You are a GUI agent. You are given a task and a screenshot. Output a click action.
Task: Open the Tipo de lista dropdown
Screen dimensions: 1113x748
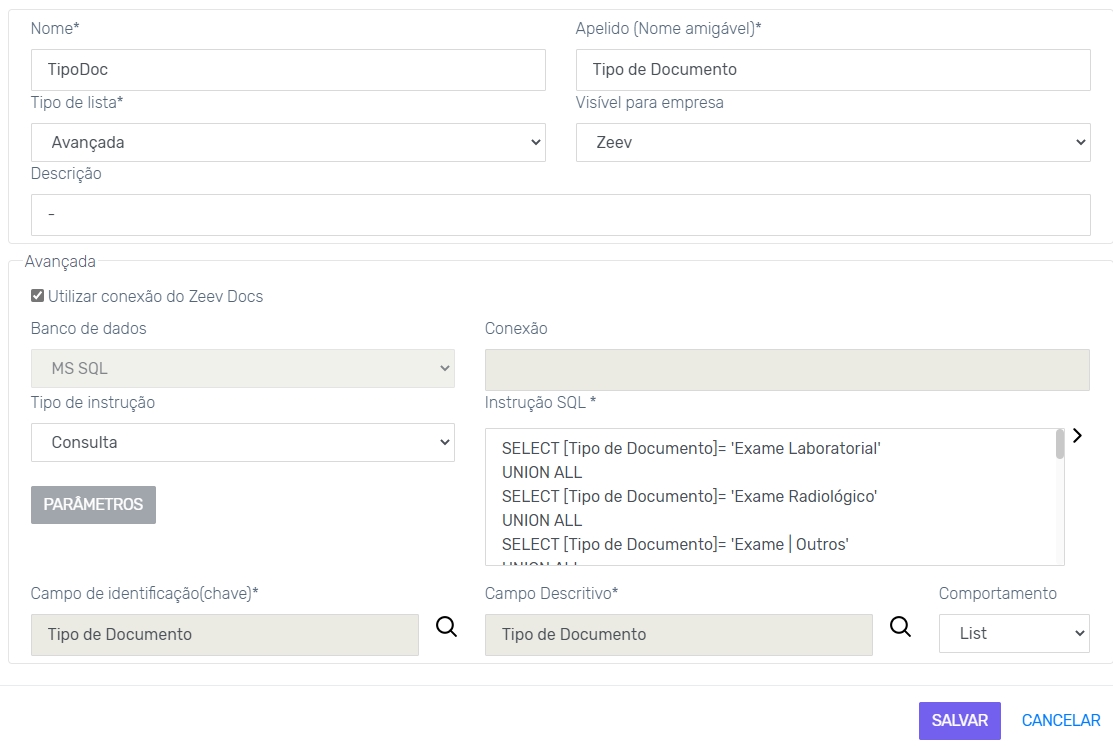(288, 143)
